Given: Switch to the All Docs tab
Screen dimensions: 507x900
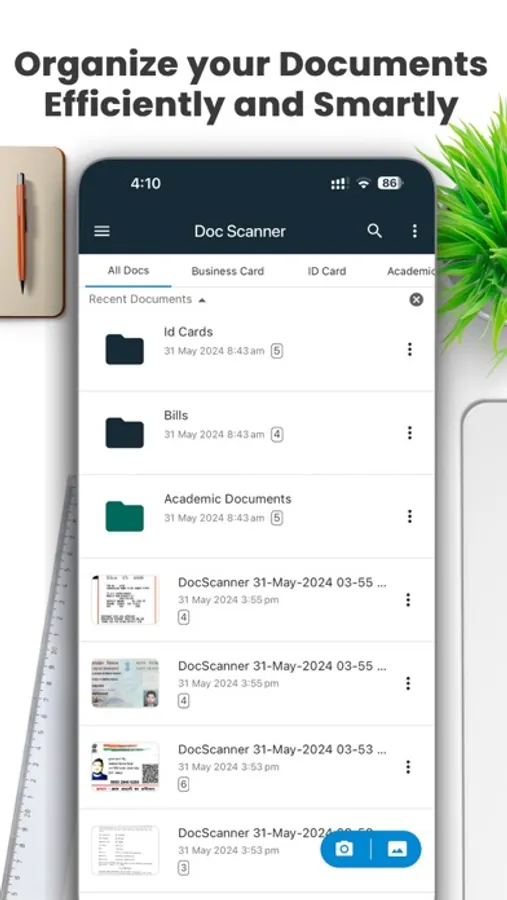Looking at the screenshot, I should click(128, 270).
